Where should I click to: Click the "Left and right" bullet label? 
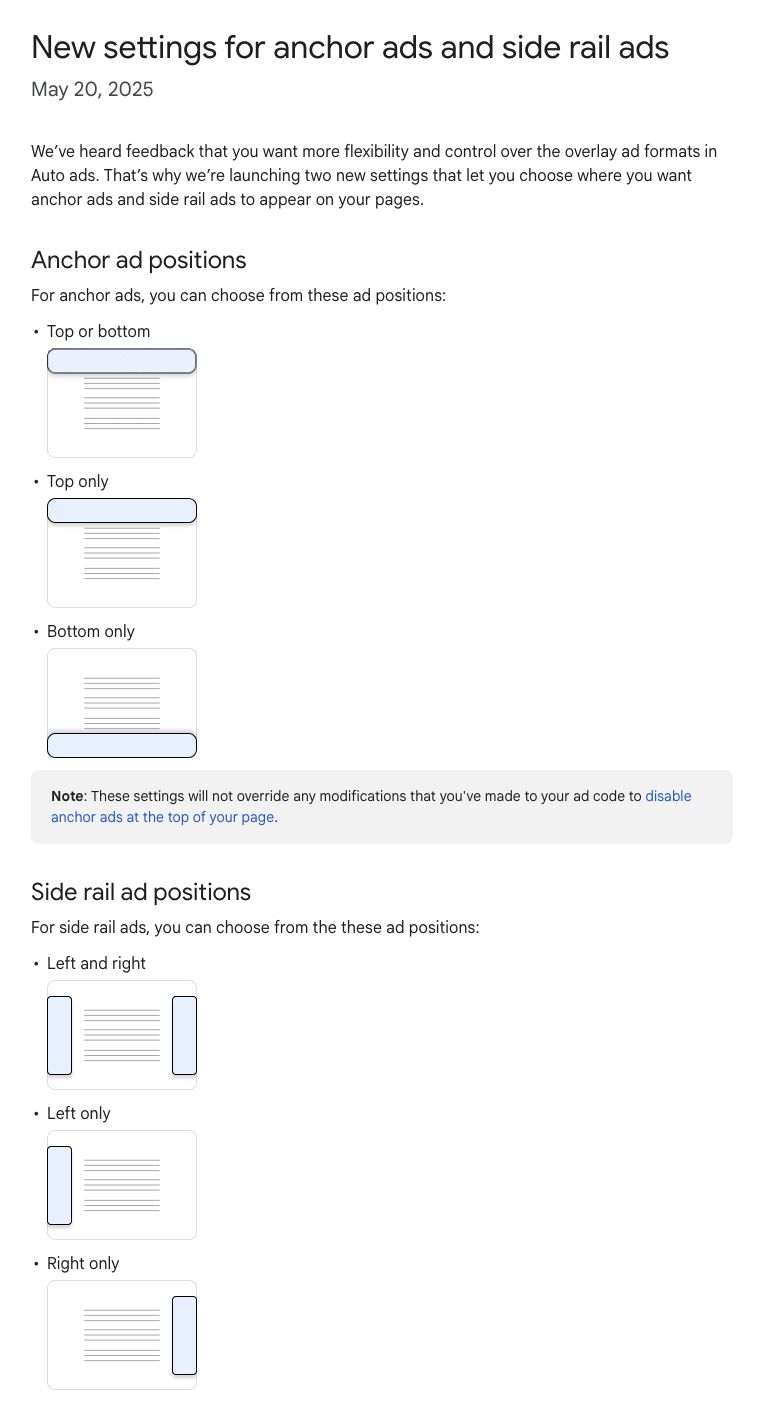pos(96,963)
